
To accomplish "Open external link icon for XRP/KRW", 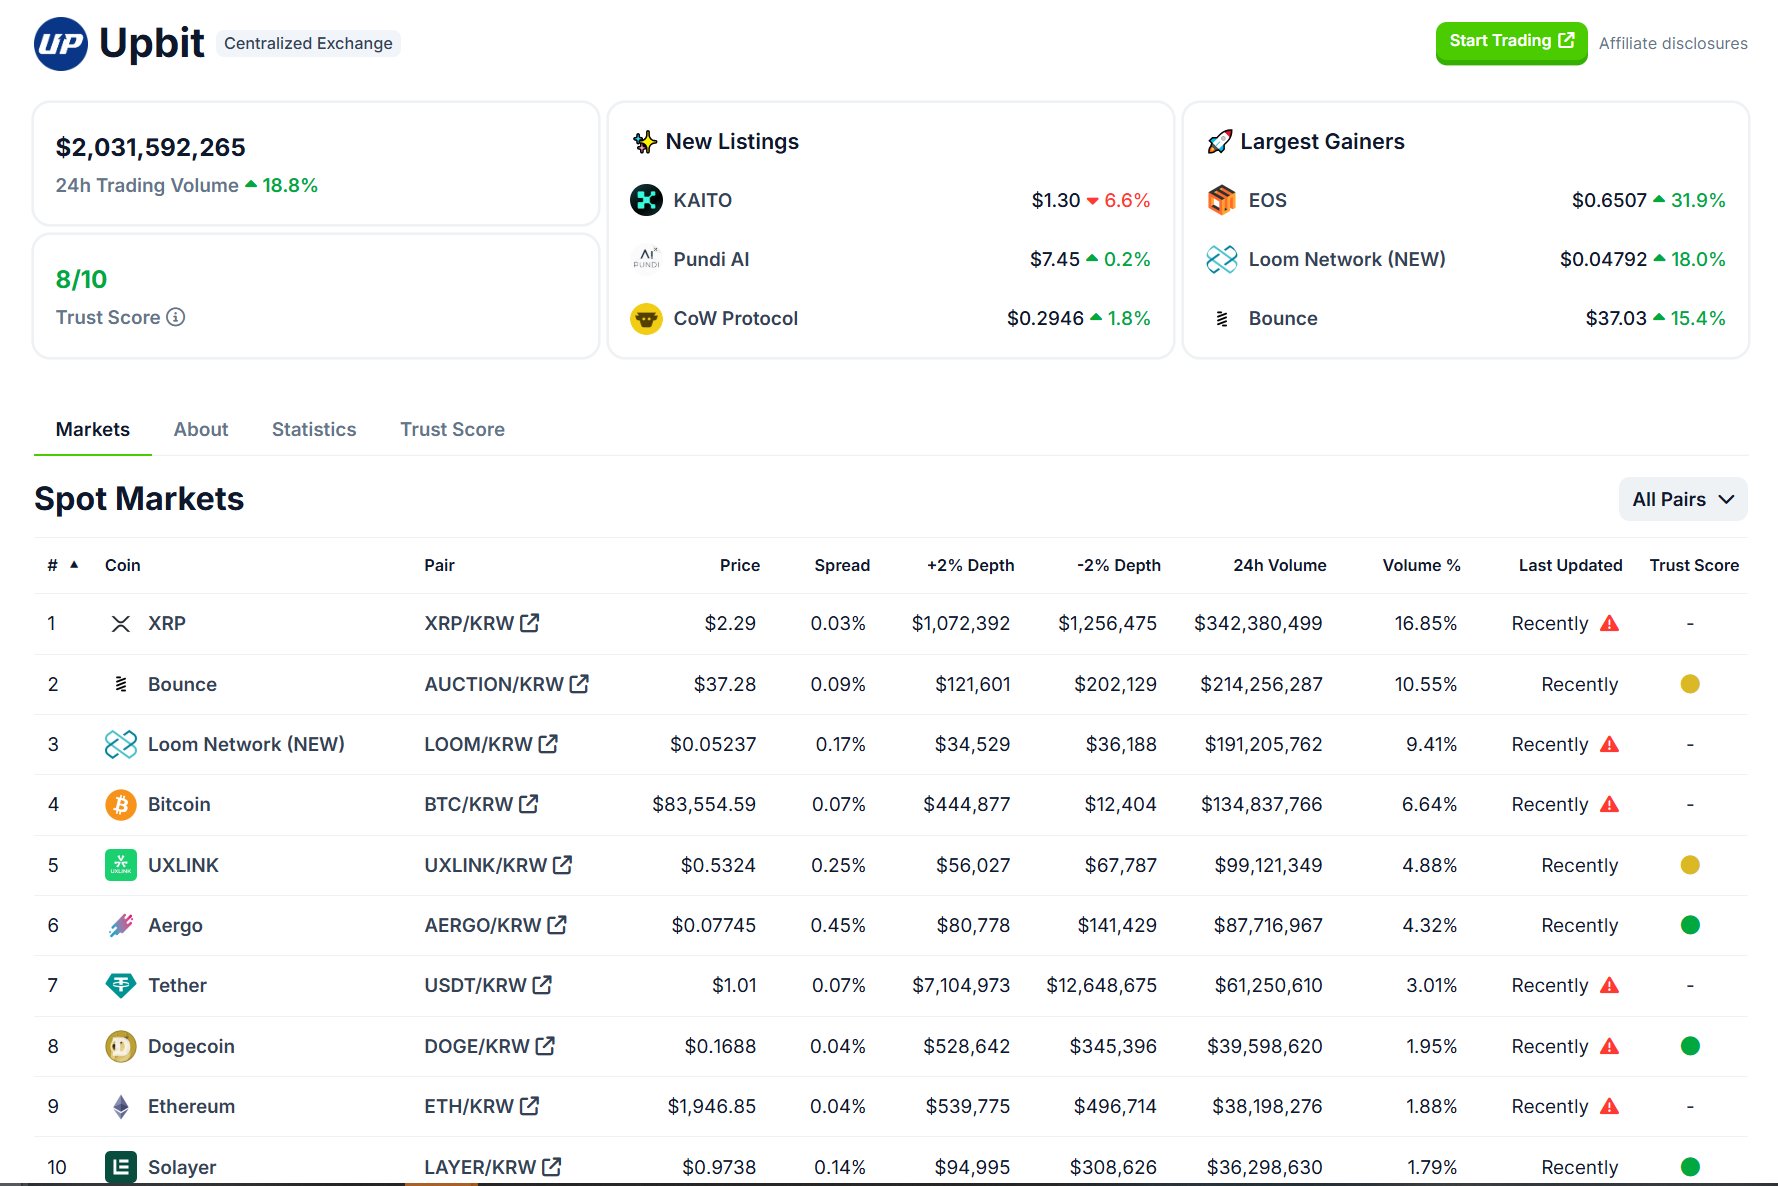I will click(530, 623).
